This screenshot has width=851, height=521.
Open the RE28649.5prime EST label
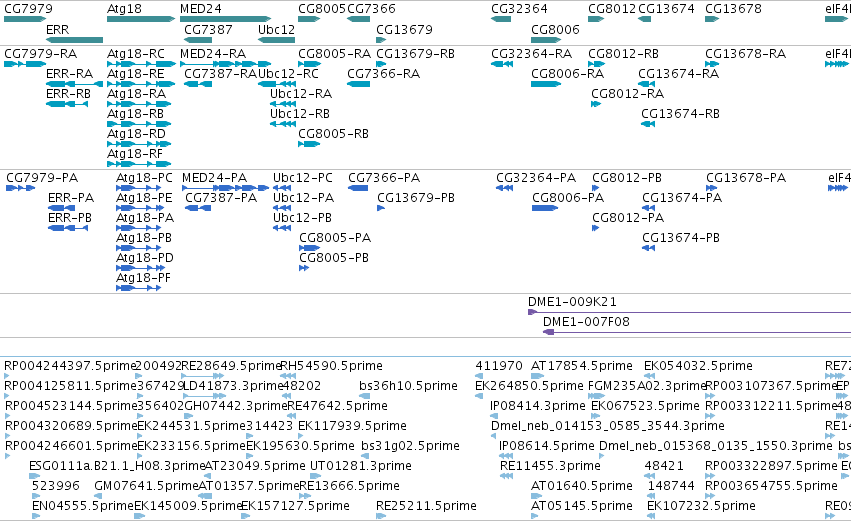[x=231, y=366]
